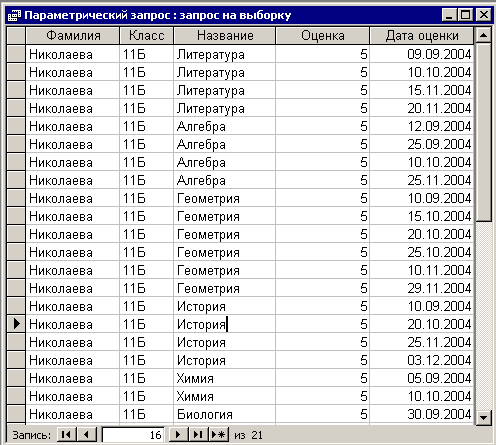Viewport: 496px width, 445px height.
Task: Click the vertical scrollbar thumb
Action: 483,132
